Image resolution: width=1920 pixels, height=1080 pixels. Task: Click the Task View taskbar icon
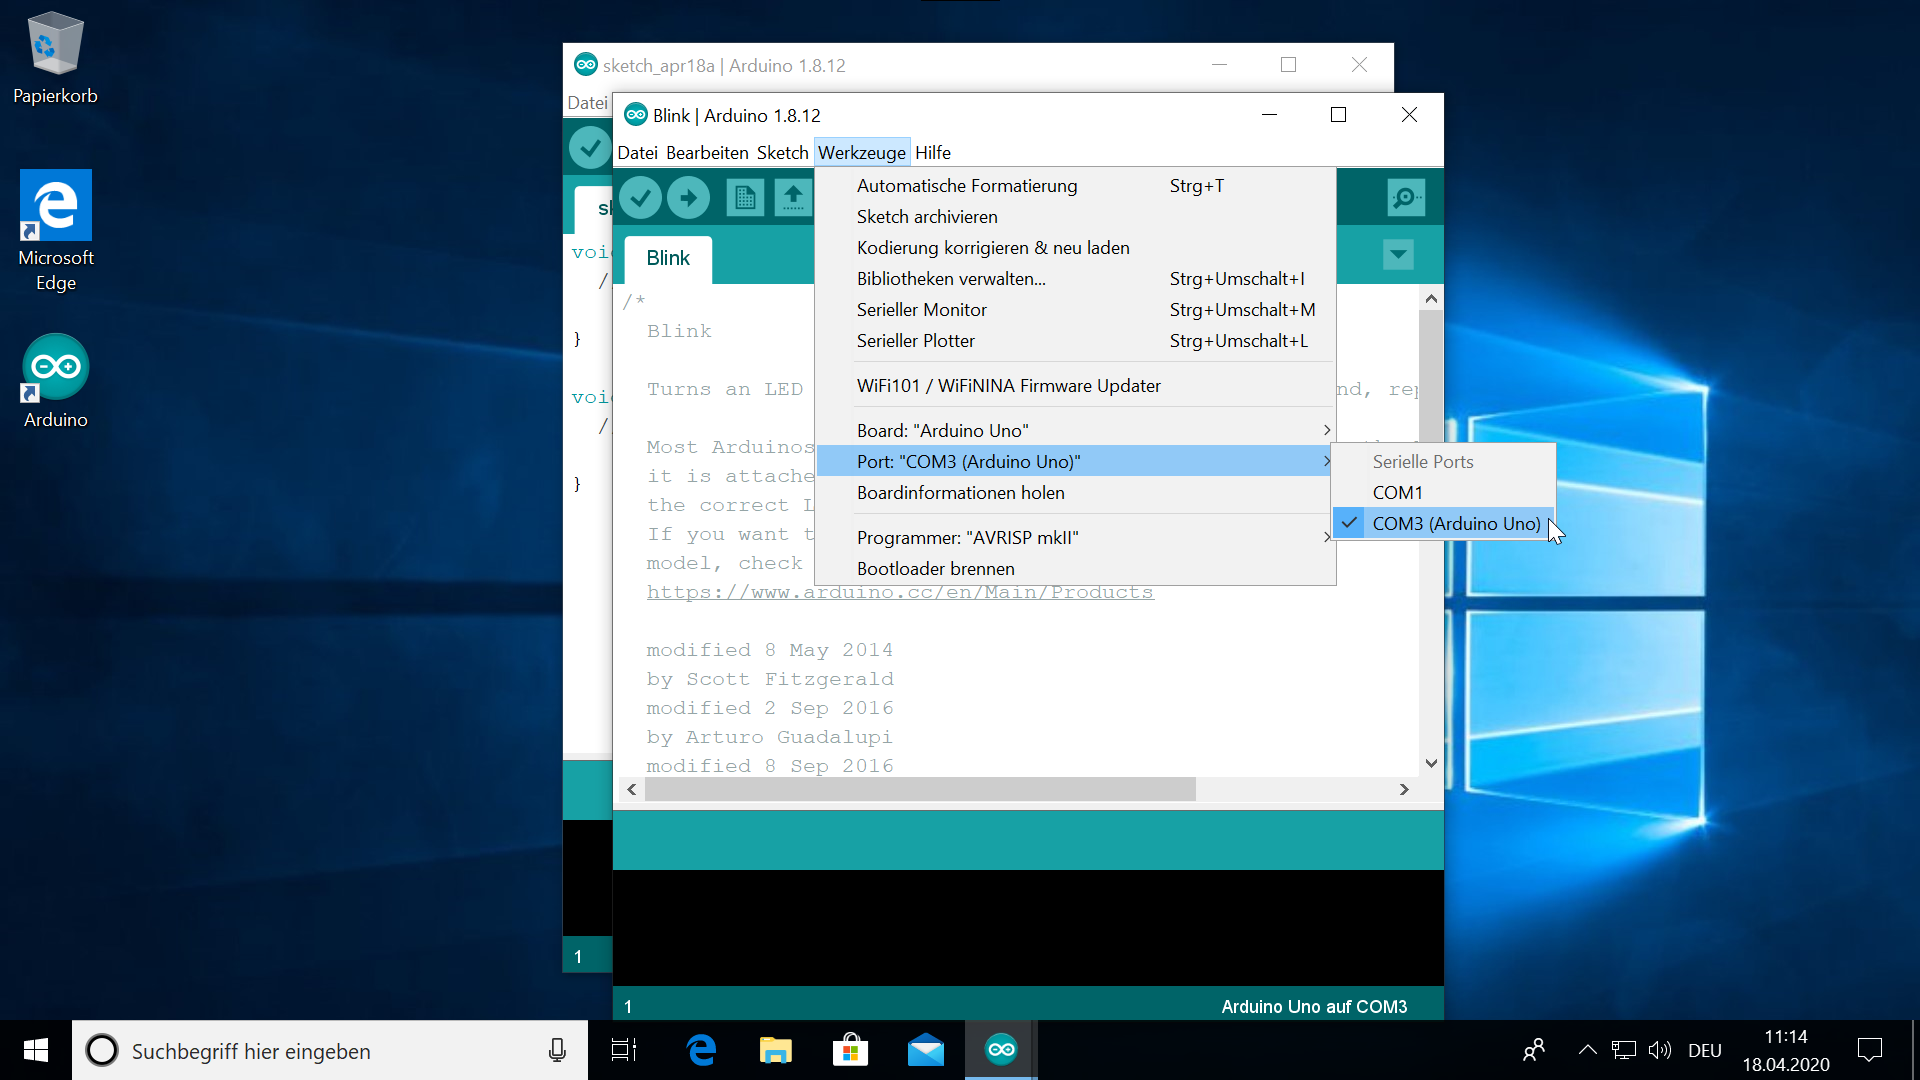tap(624, 1050)
